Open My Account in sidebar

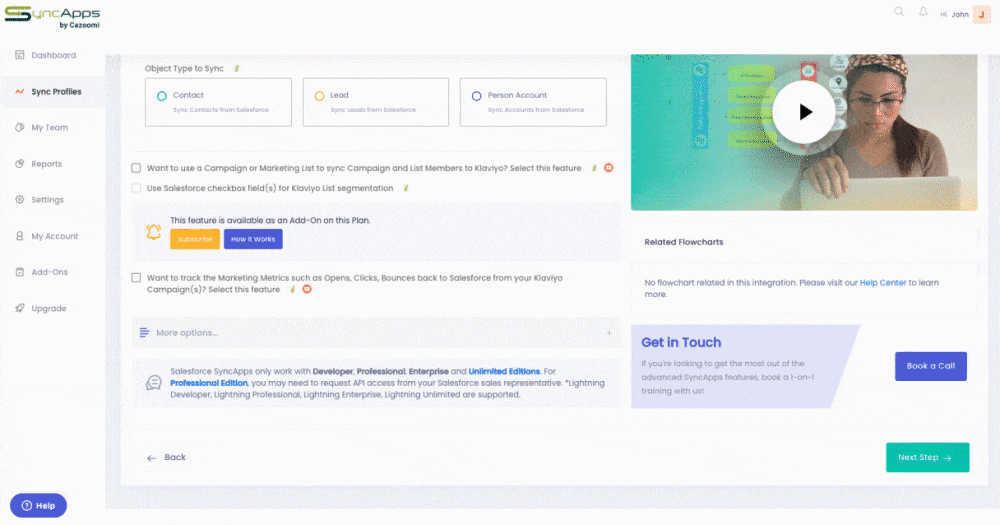tap(55, 236)
